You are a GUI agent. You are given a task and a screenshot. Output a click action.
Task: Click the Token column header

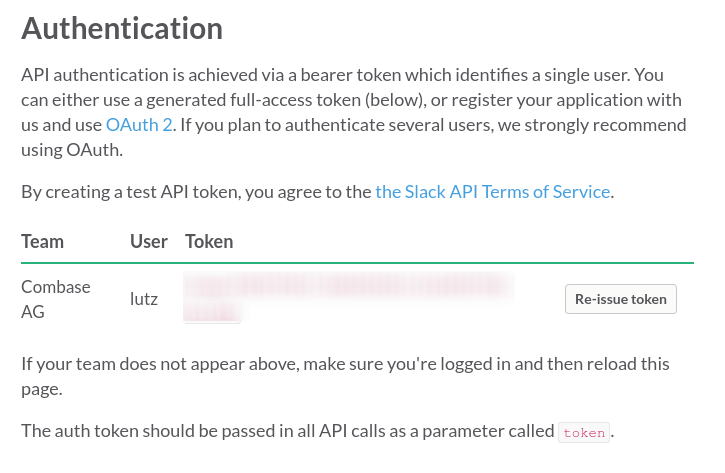tap(209, 241)
